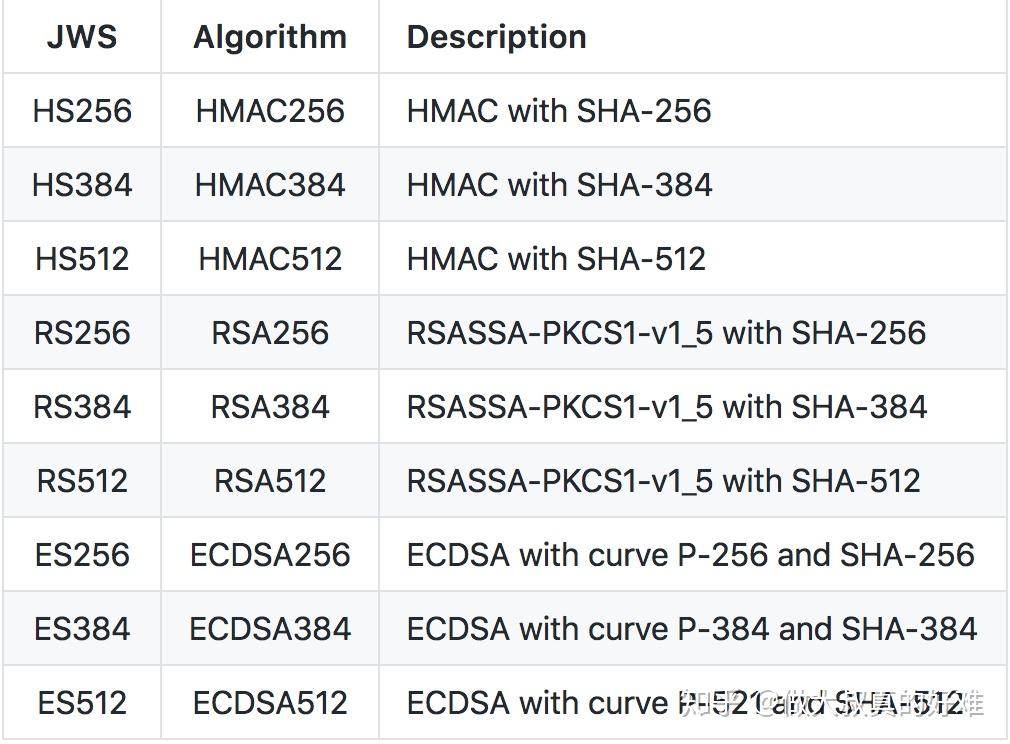The height and width of the screenshot is (744, 1010).
Task: Click 'RSASSA-PKCS1-v1_5 with SHA-512' description
Action: pyautogui.click(x=663, y=481)
